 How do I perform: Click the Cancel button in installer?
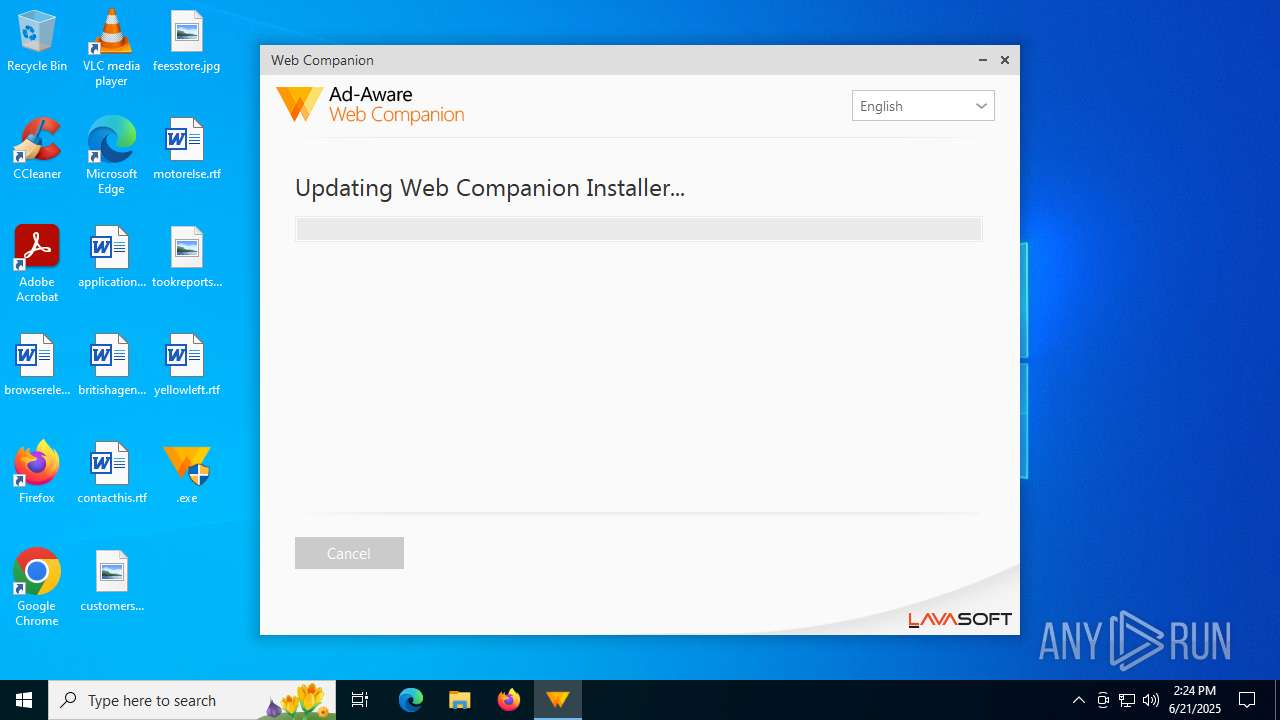click(349, 553)
